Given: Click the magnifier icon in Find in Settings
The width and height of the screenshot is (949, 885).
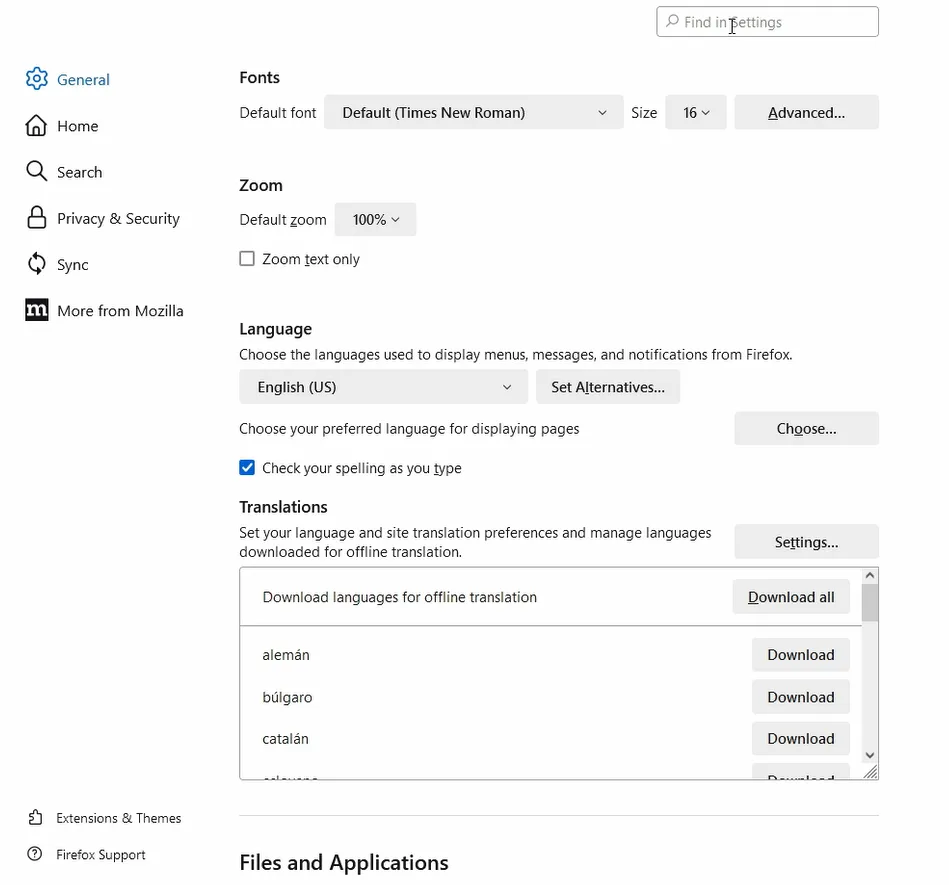Looking at the screenshot, I should (x=672, y=21).
